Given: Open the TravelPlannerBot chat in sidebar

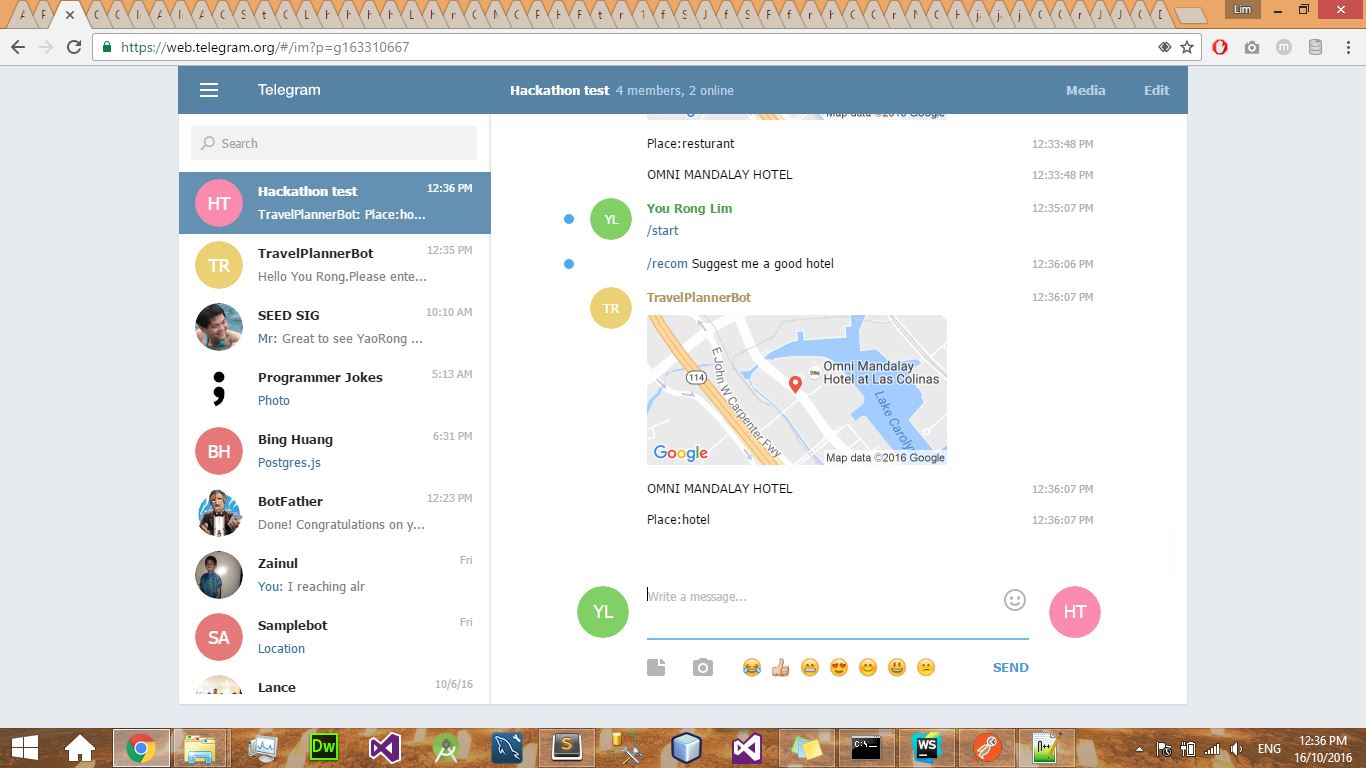Looking at the screenshot, I should tap(335, 265).
